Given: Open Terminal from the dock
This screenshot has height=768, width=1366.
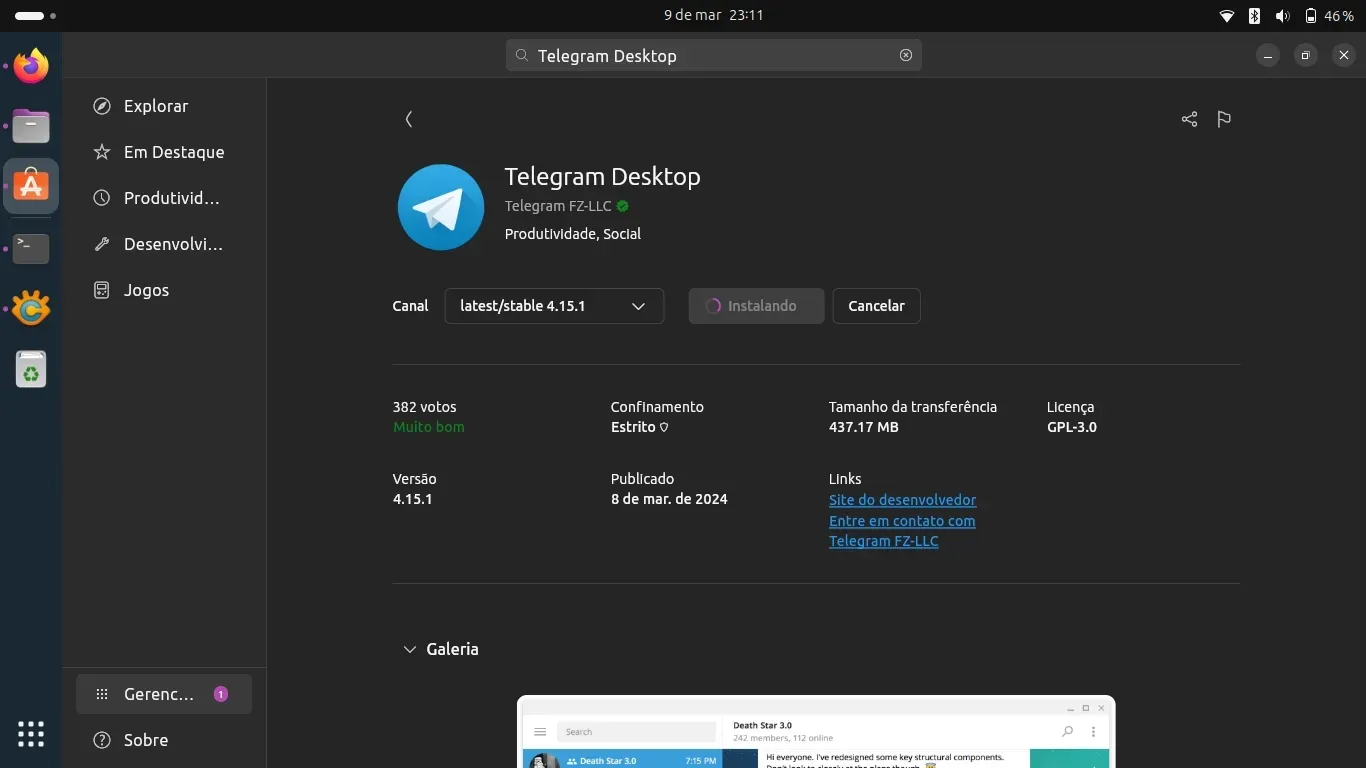Looking at the screenshot, I should (31, 248).
